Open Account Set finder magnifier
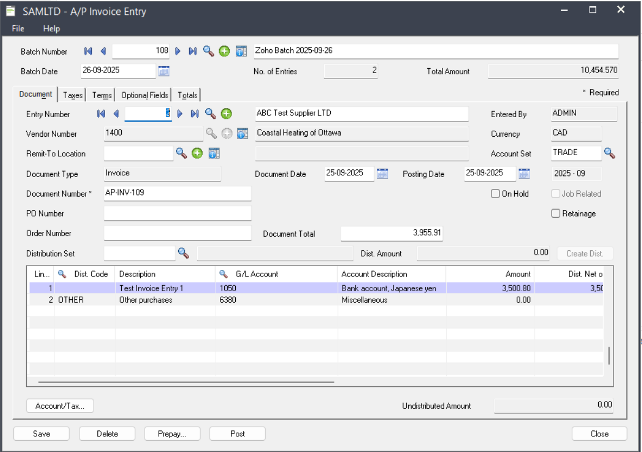The height and width of the screenshot is (452, 642). (x=608, y=153)
